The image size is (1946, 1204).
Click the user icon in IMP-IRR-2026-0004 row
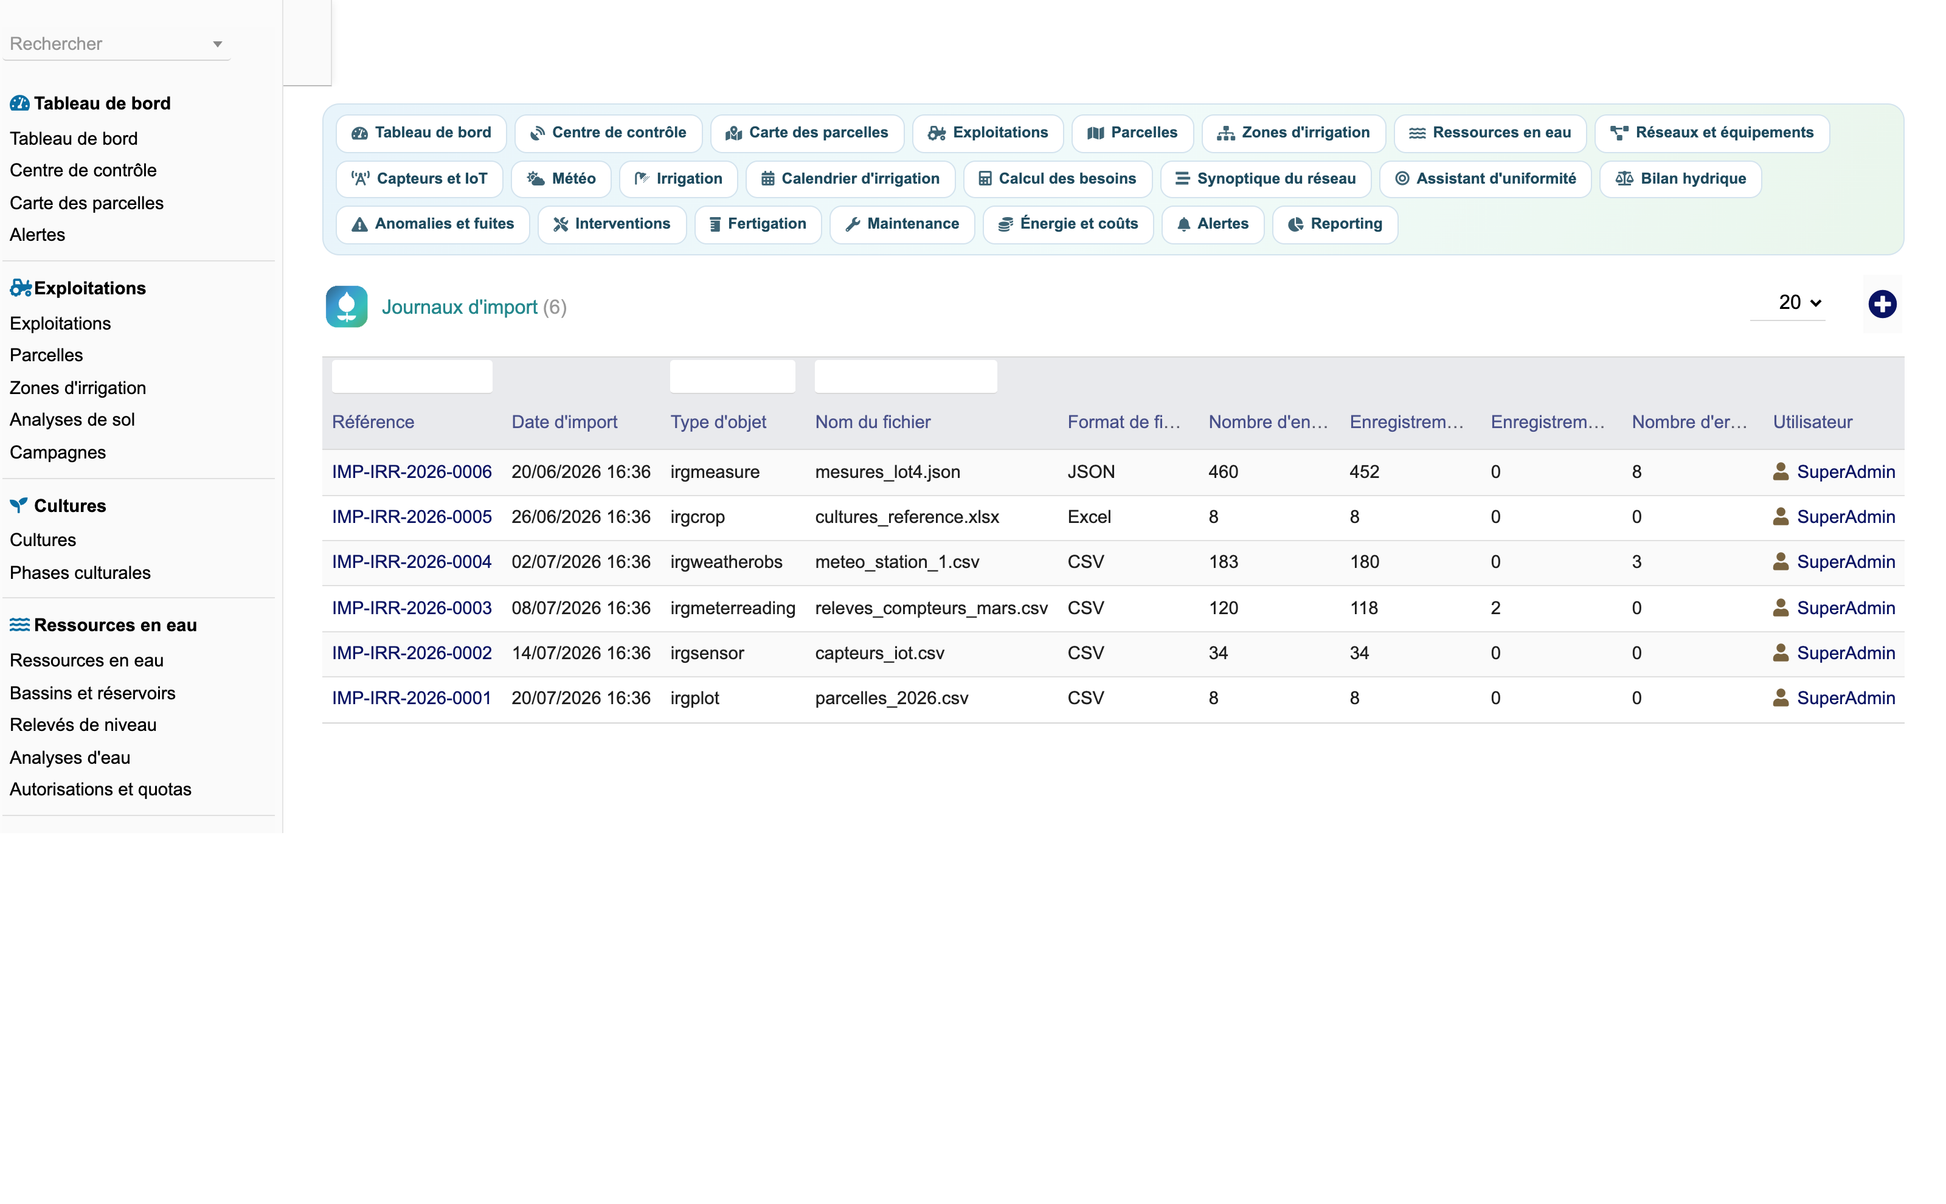1781,562
